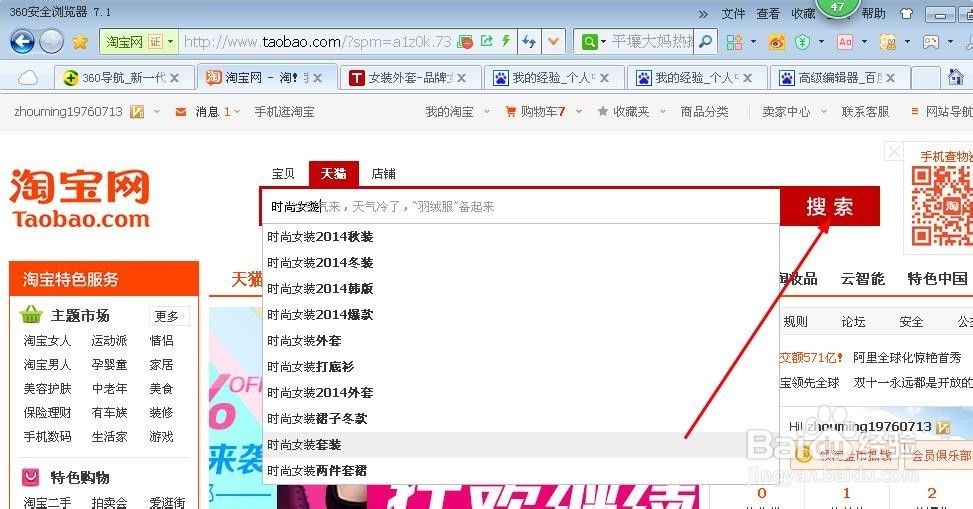Close the 360导航 tab
The image size is (973, 509).
(x=175, y=78)
